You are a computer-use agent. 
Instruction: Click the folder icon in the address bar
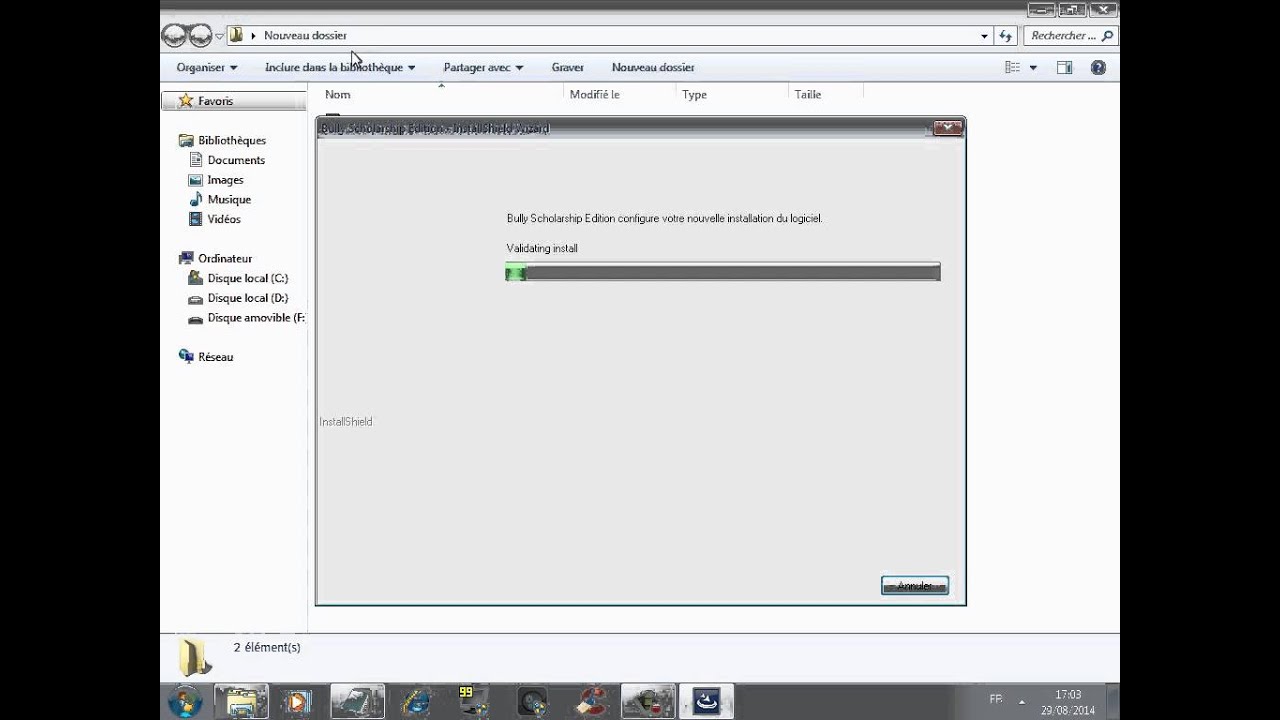(x=237, y=35)
